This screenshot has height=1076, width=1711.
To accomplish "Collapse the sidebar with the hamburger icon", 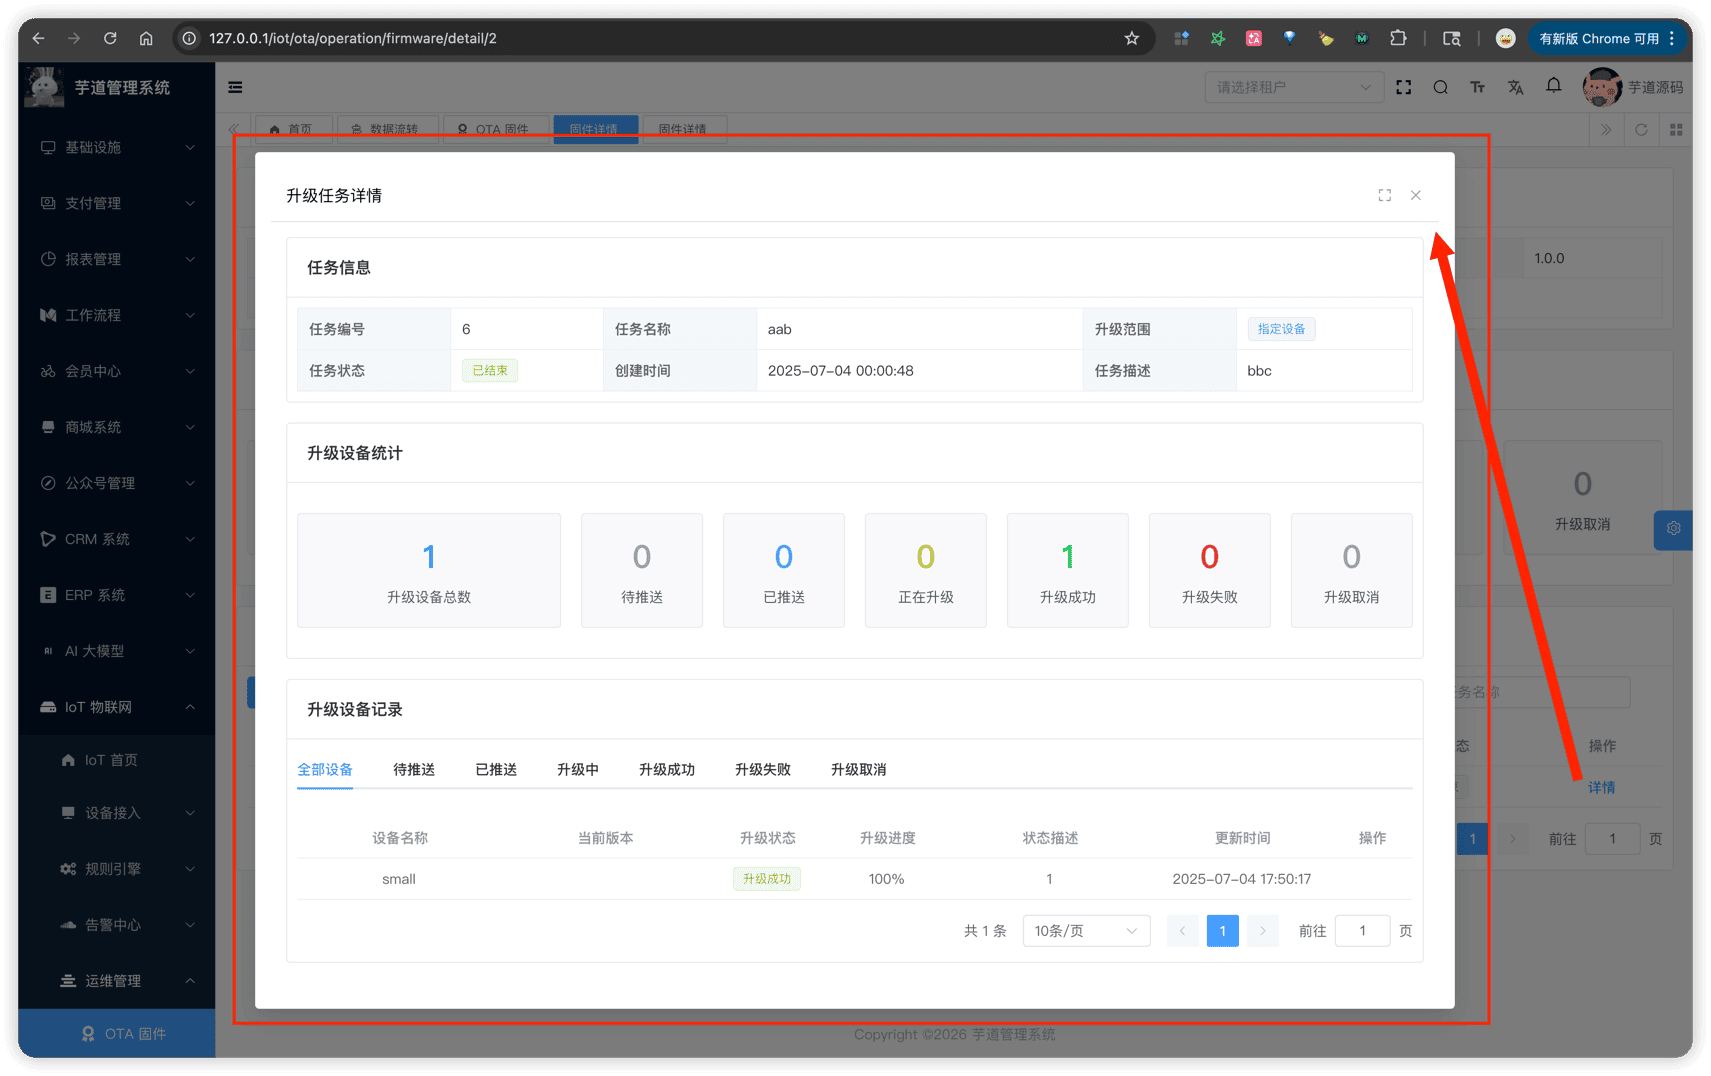I will (235, 87).
